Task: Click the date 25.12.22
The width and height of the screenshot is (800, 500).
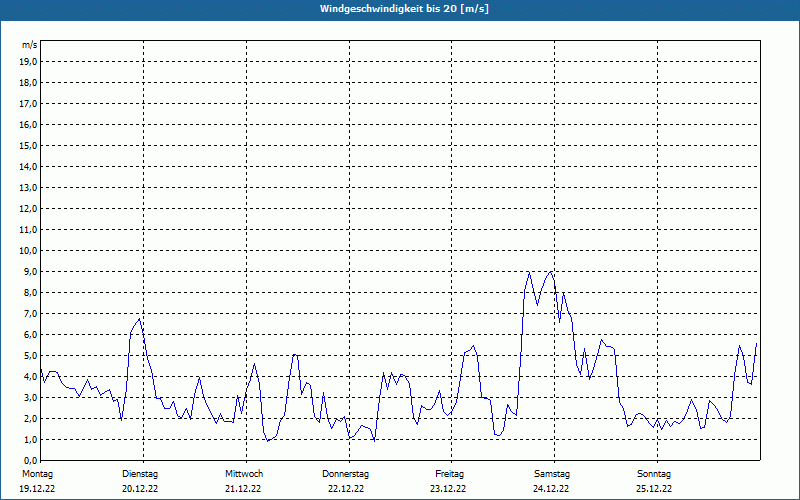Action: pyautogui.click(x=654, y=488)
